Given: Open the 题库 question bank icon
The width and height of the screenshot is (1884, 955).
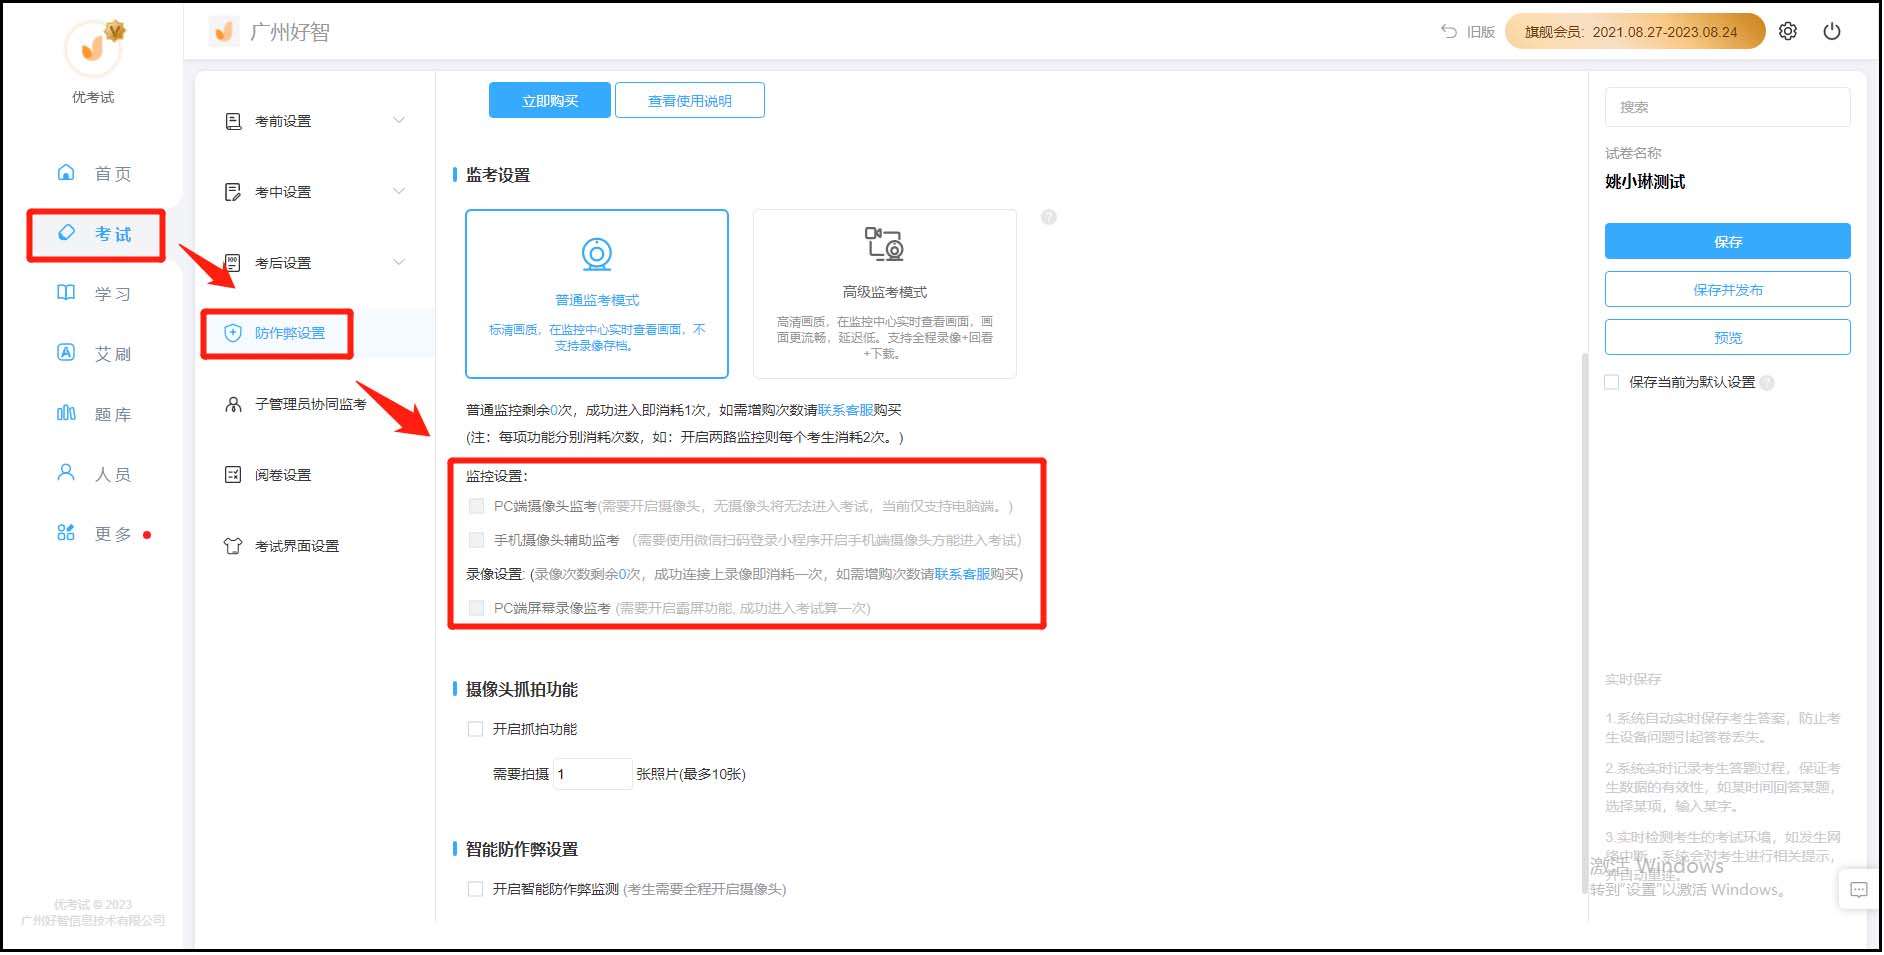Looking at the screenshot, I should (x=95, y=413).
